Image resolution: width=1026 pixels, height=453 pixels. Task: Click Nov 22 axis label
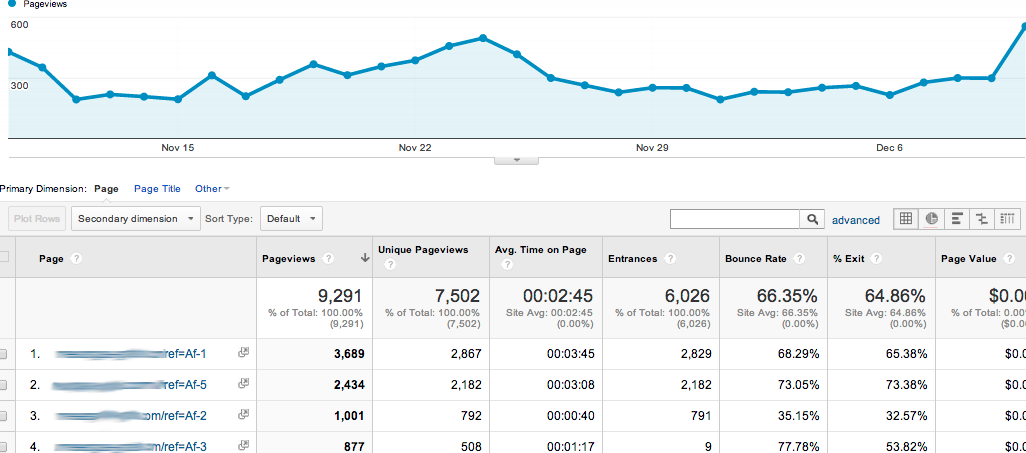[415, 148]
